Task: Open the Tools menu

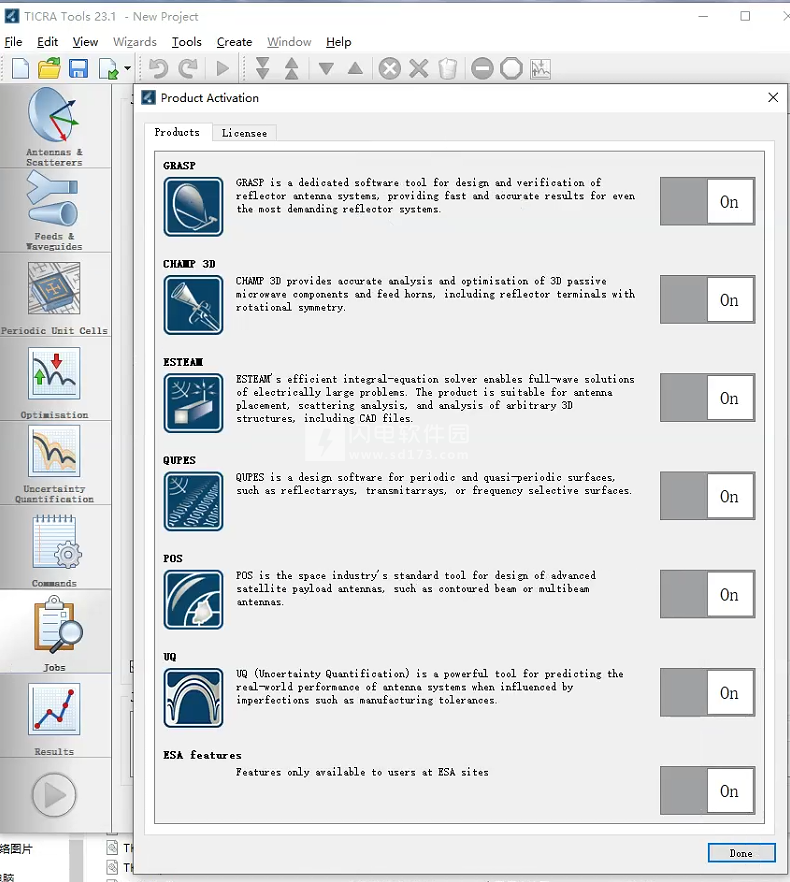Action: [x=186, y=42]
